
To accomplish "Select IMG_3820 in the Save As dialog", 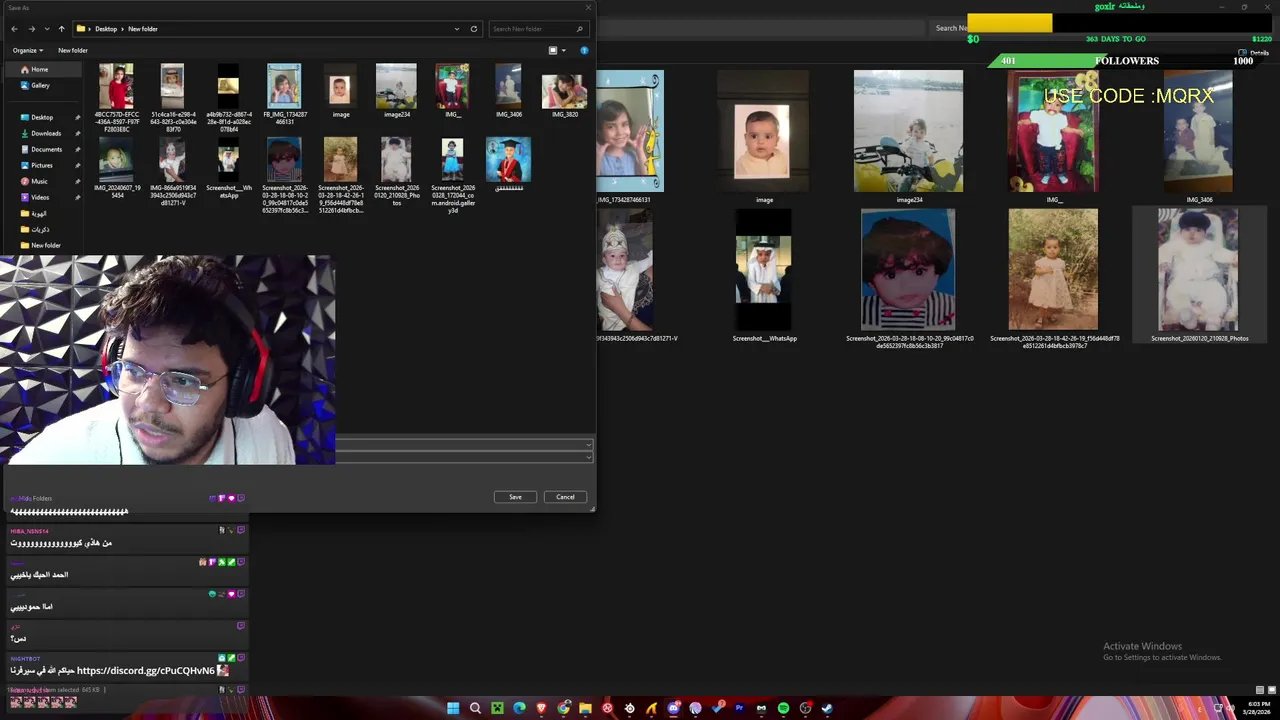I will pyautogui.click(x=564, y=91).
